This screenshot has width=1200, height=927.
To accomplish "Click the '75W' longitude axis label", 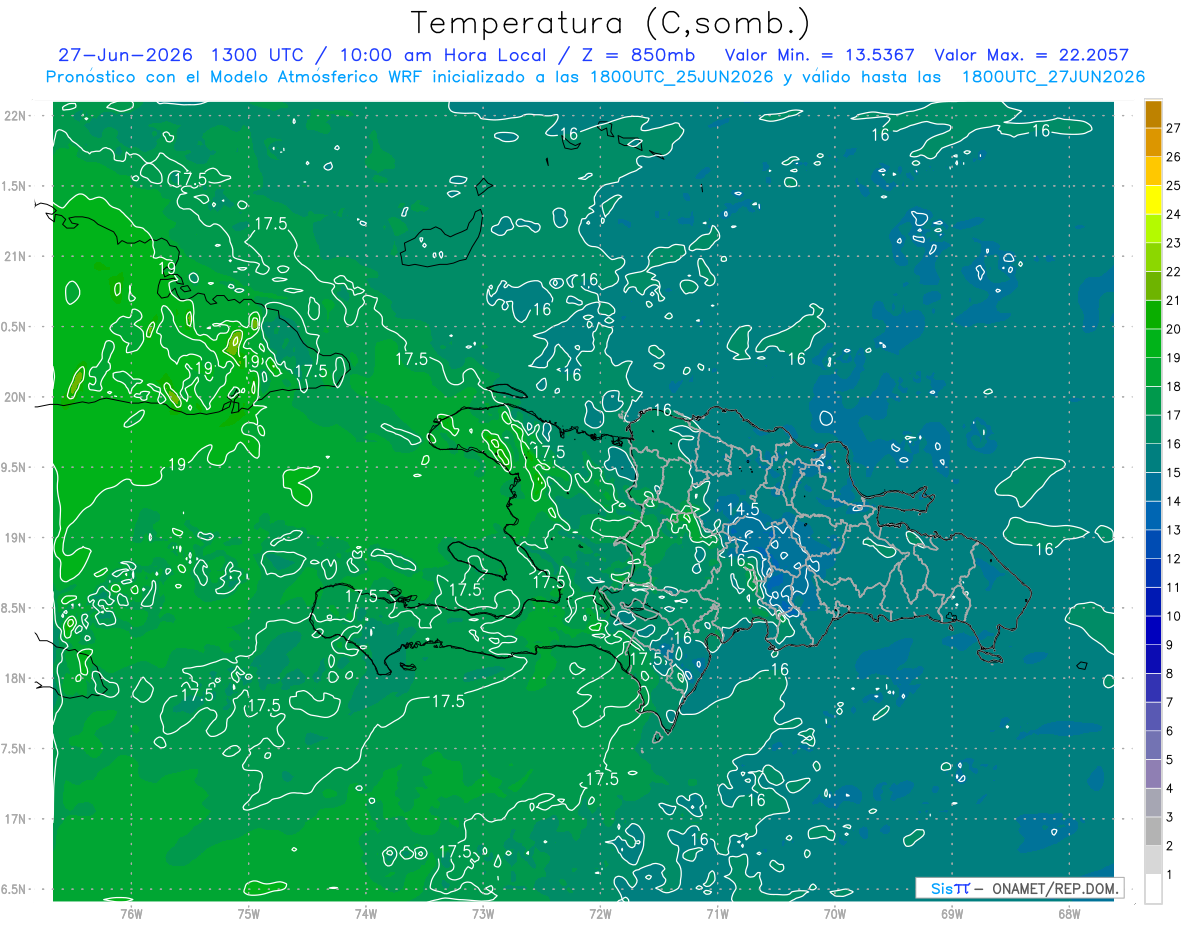I will point(249,914).
